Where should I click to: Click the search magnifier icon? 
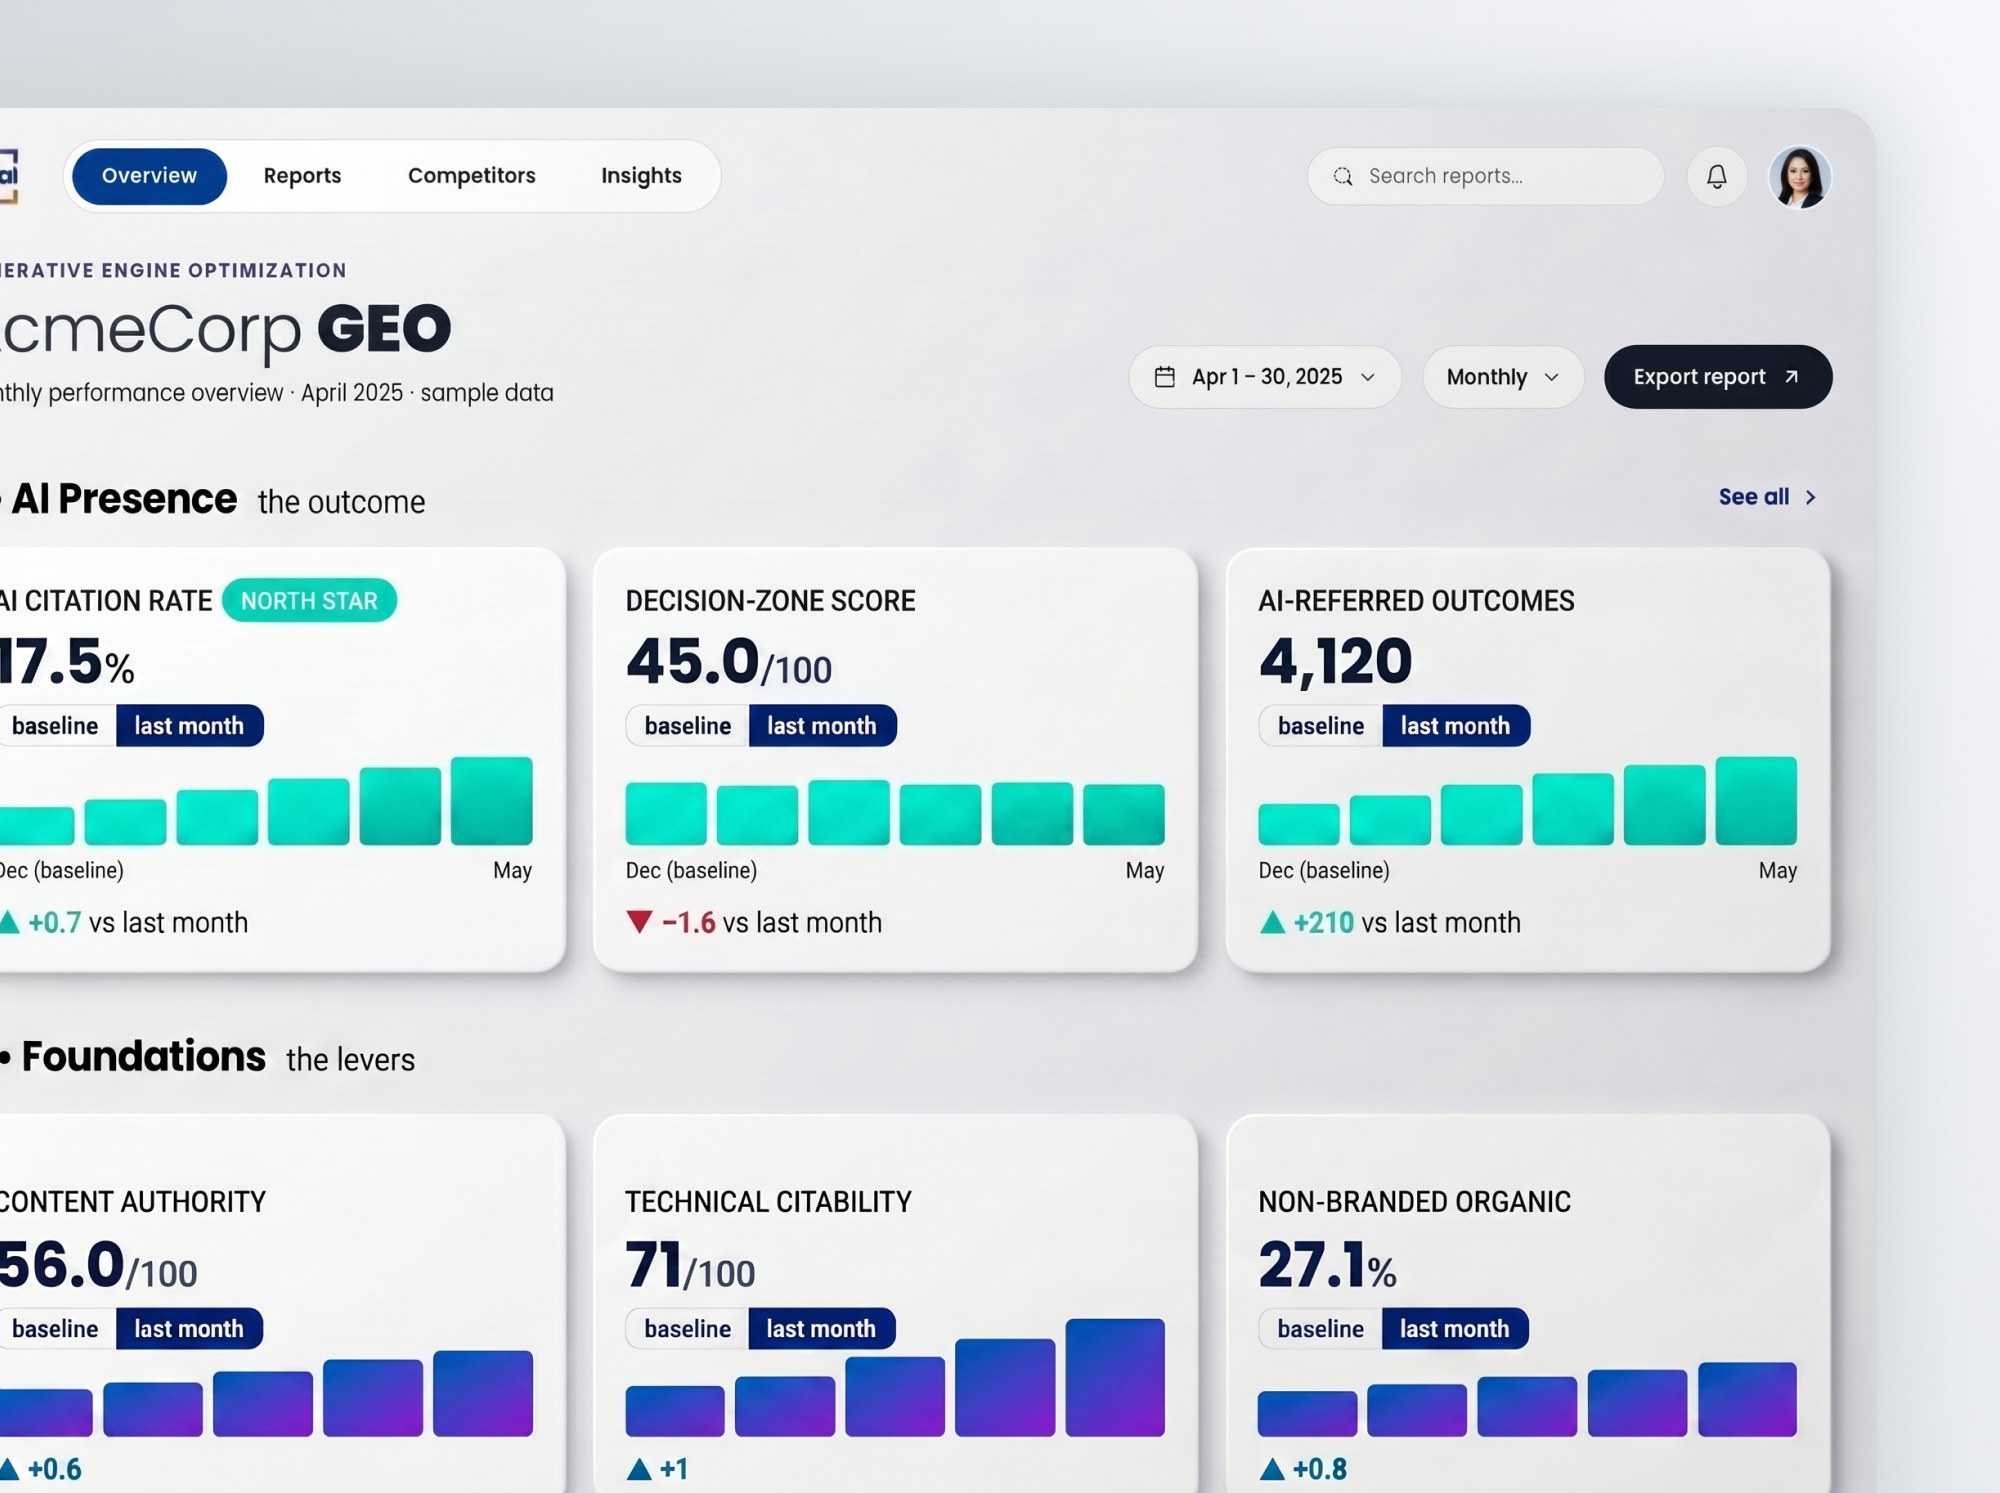coord(1343,177)
